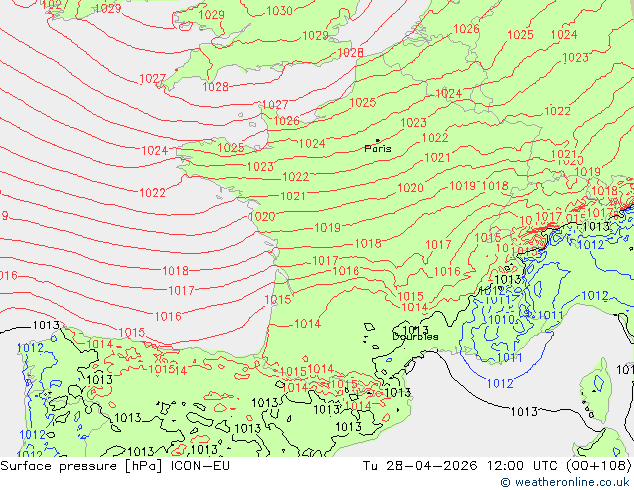Select the 1020 label on the French Atlantic coast
Screen dimensions: 634x490
262,217
